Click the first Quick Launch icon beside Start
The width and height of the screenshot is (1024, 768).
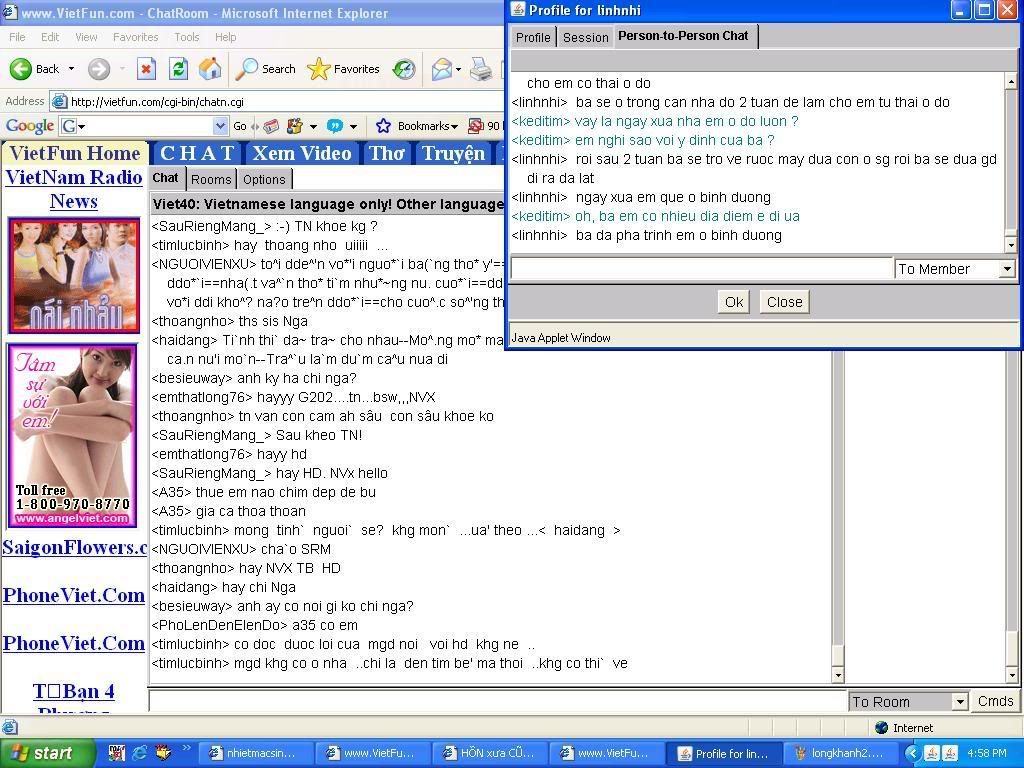[117, 753]
